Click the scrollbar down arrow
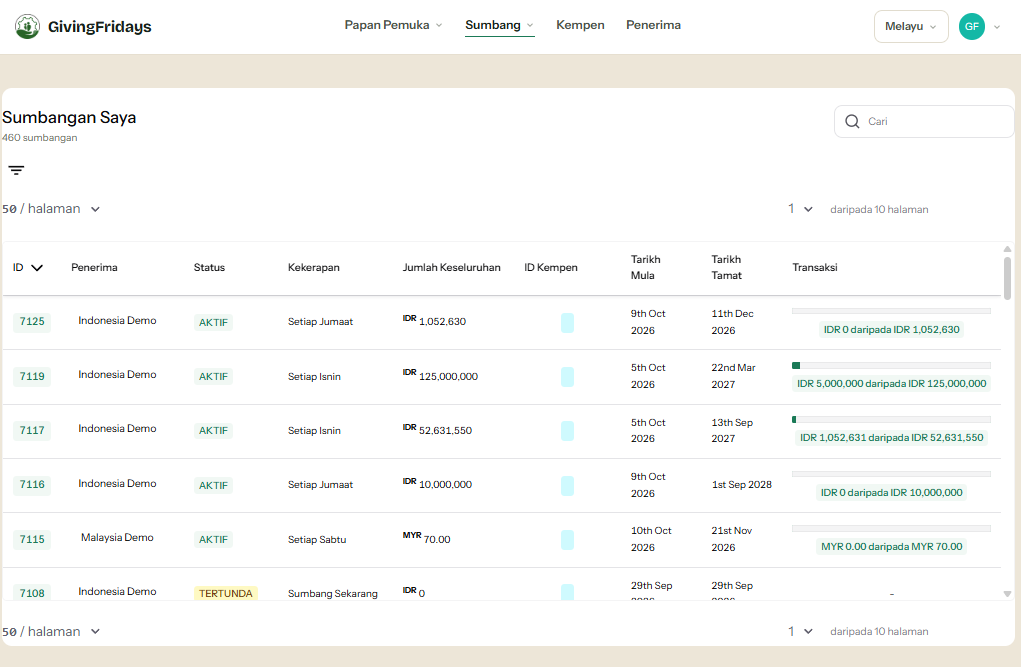This screenshot has width=1021, height=667. pyautogui.click(x=1007, y=594)
